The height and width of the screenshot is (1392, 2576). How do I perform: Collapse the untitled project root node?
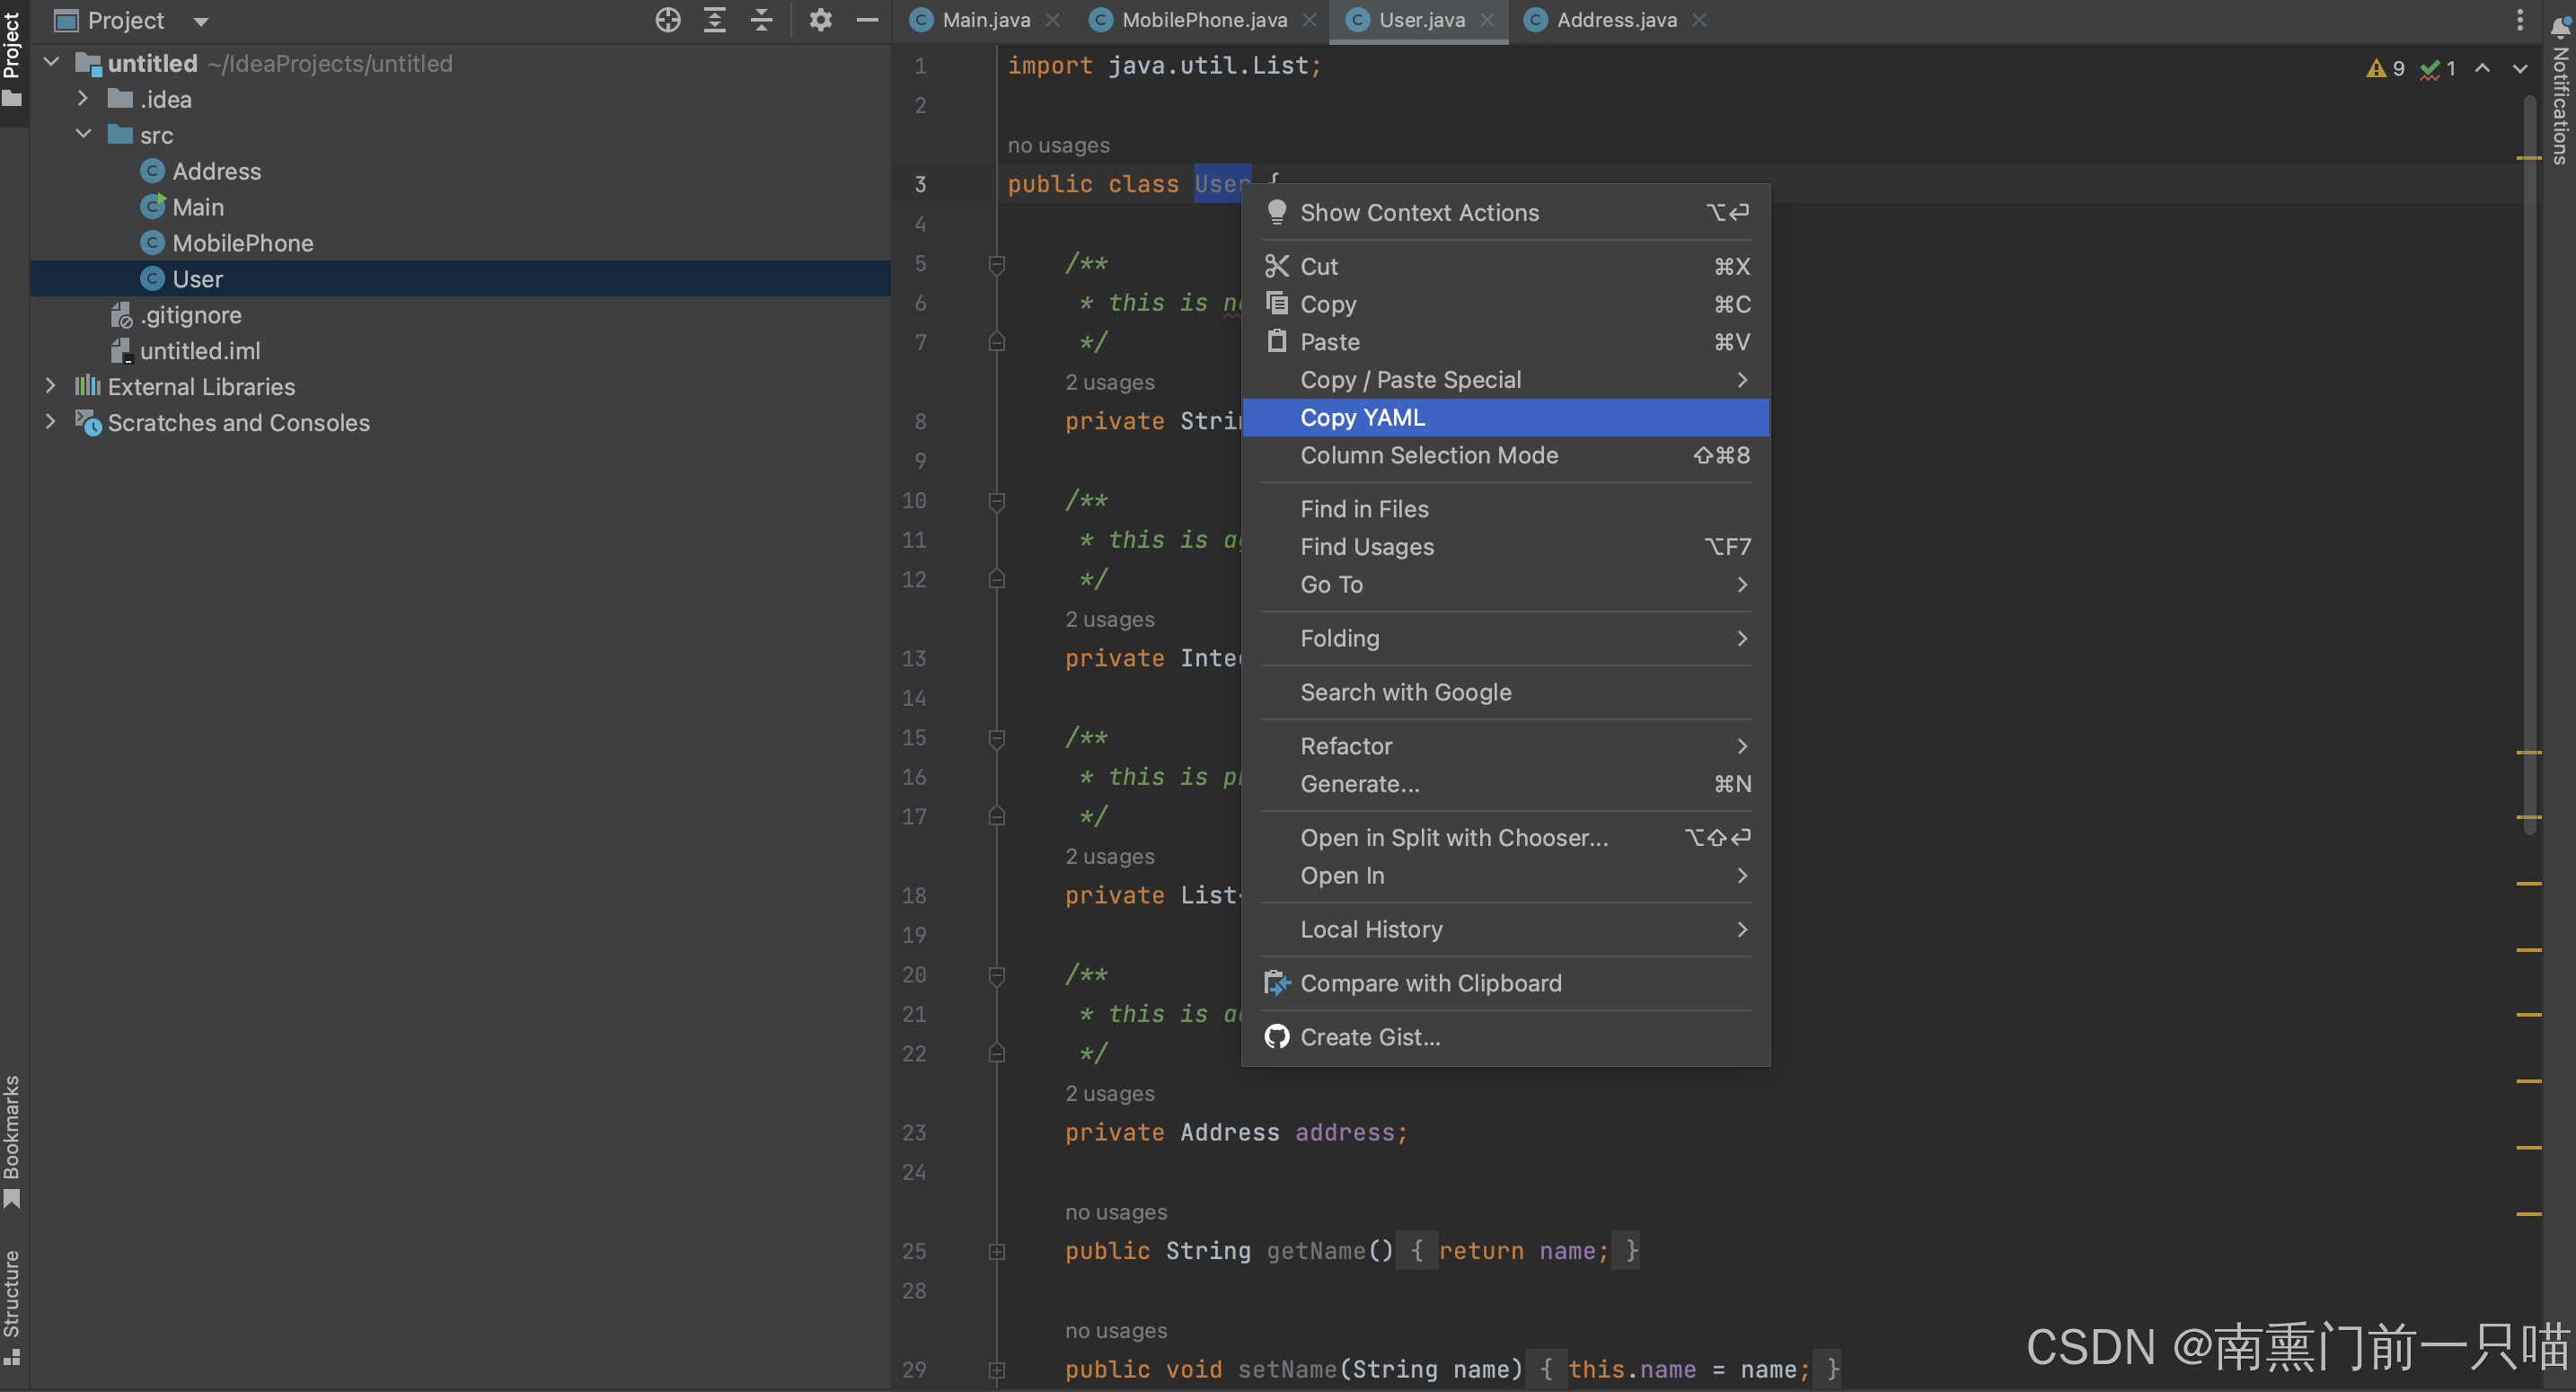click(51, 63)
